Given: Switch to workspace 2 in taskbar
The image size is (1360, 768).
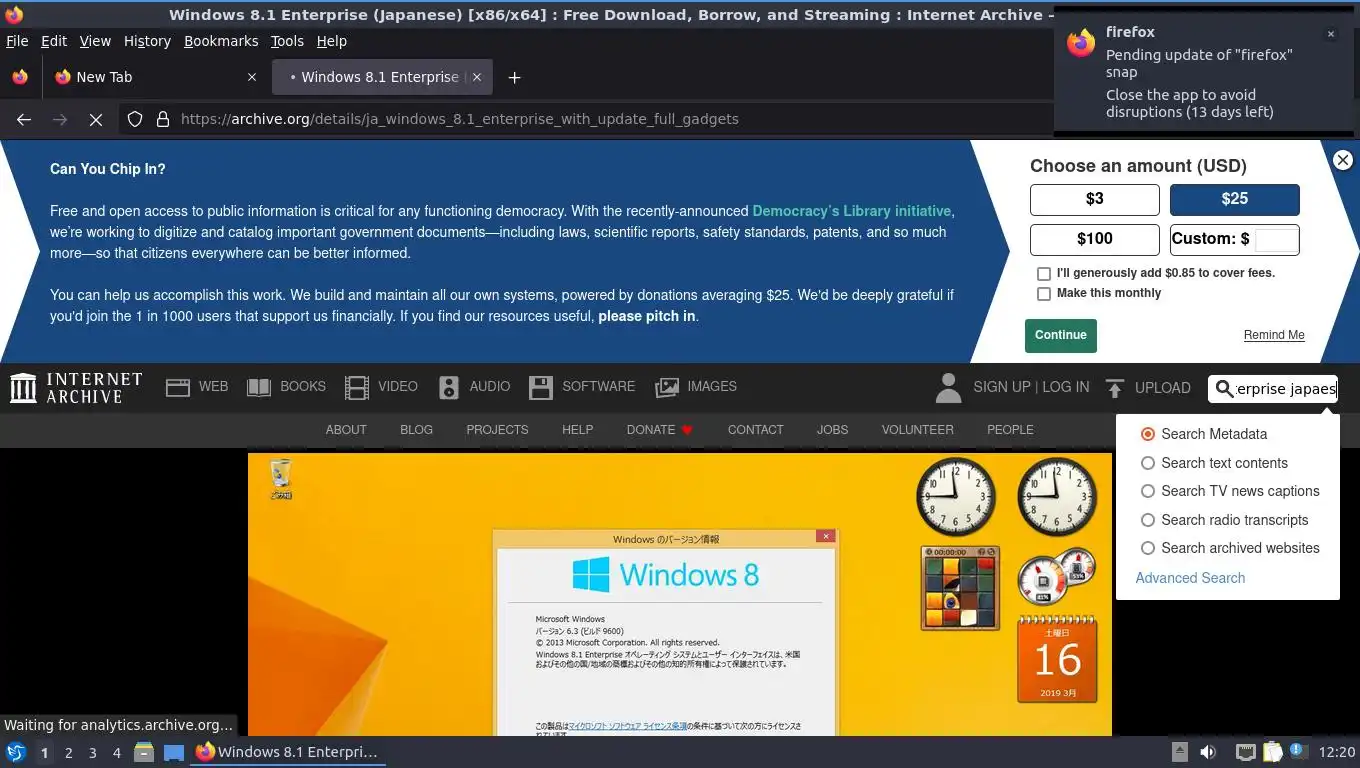Looking at the screenshot, I should coord(68,753).
